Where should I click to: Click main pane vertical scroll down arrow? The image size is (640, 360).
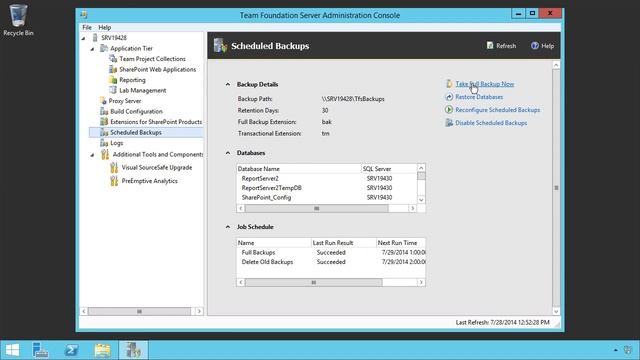tap(556, 311)
